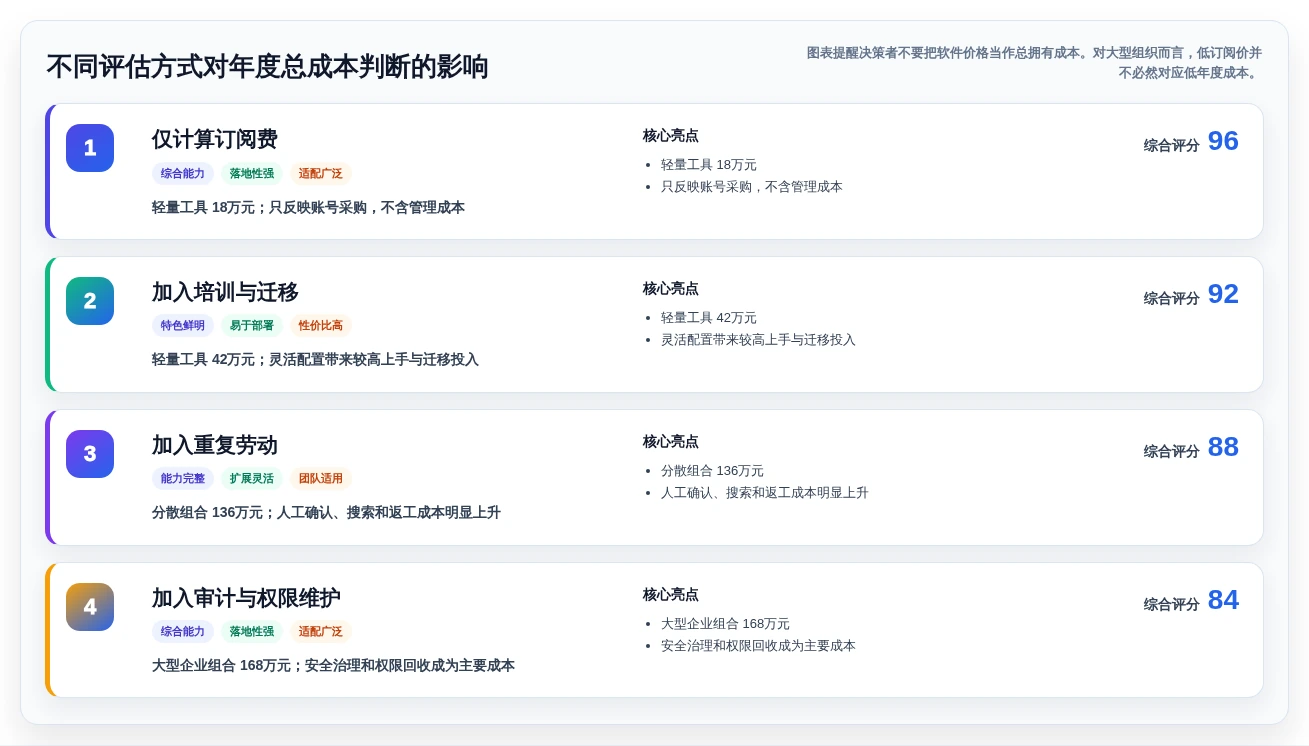Click the bullet 灵活配置带来较高上手与迁移投入

pos(758,340)
